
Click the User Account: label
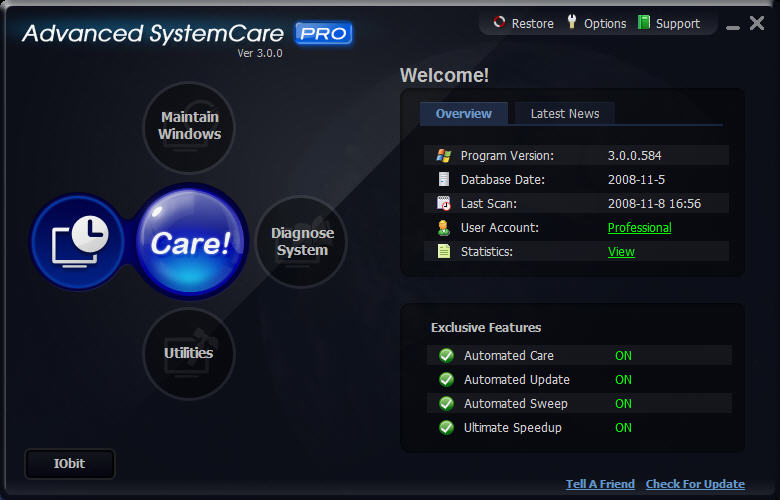tap(499, 228)
